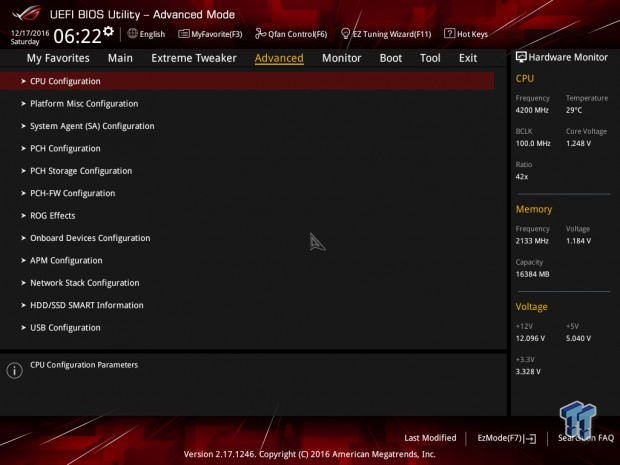
Task: Expand USB Configuration submenu
Action: [65, 328]
